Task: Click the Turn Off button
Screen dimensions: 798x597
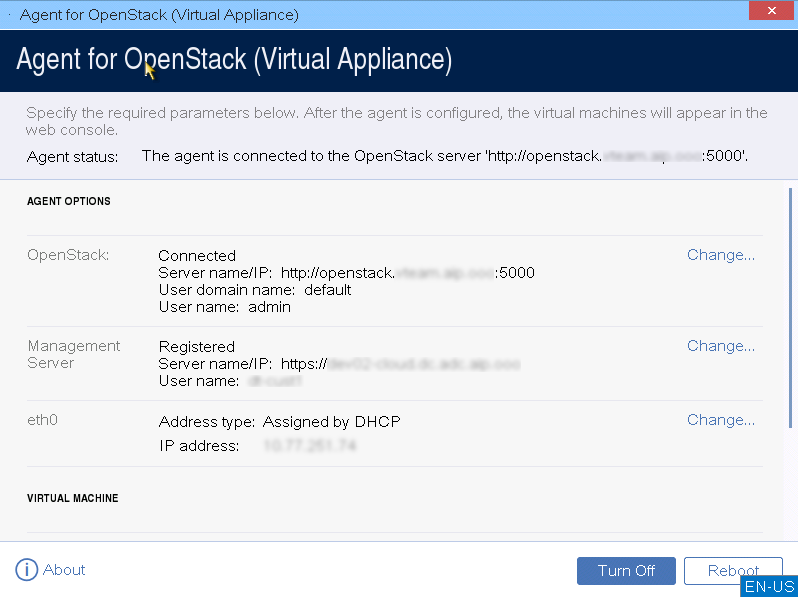Action: coord(626,571)
